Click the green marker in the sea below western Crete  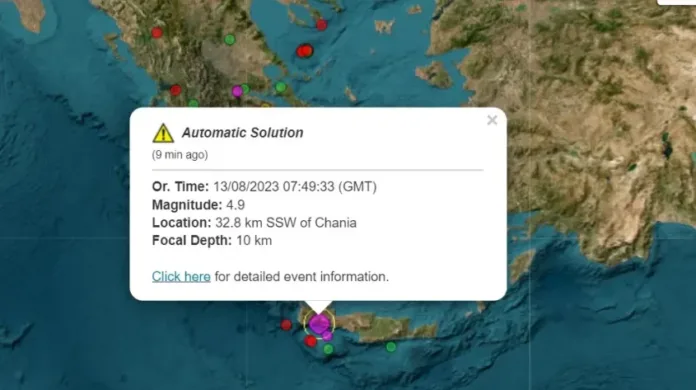pyautogui.click(x=328, y=349)
